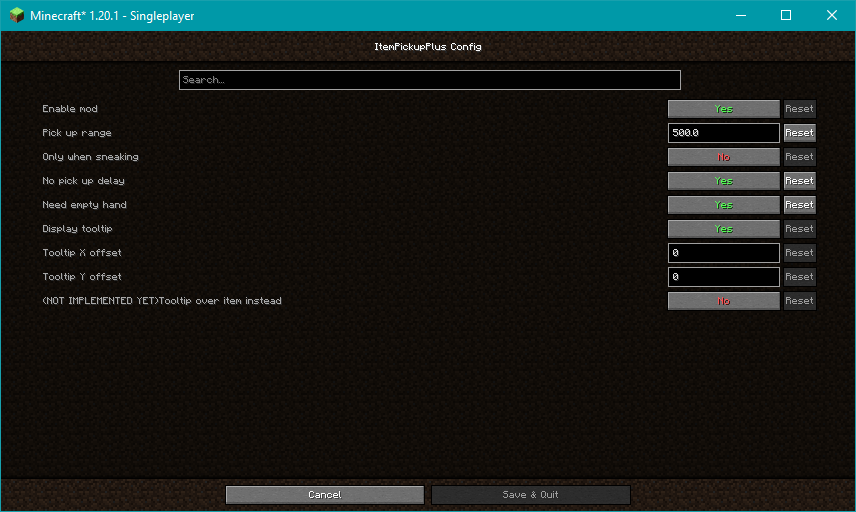The width and height of the screenshot is (856, 512).
Task: Click the No pick up delay label
Action: coord(84,181)
